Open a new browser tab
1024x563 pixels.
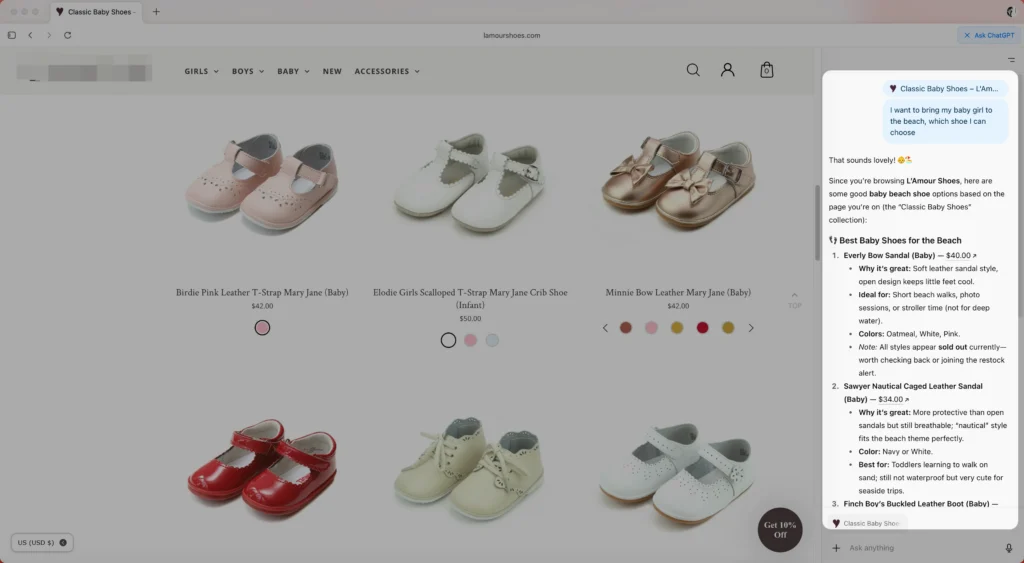click(x=156, y=12)
